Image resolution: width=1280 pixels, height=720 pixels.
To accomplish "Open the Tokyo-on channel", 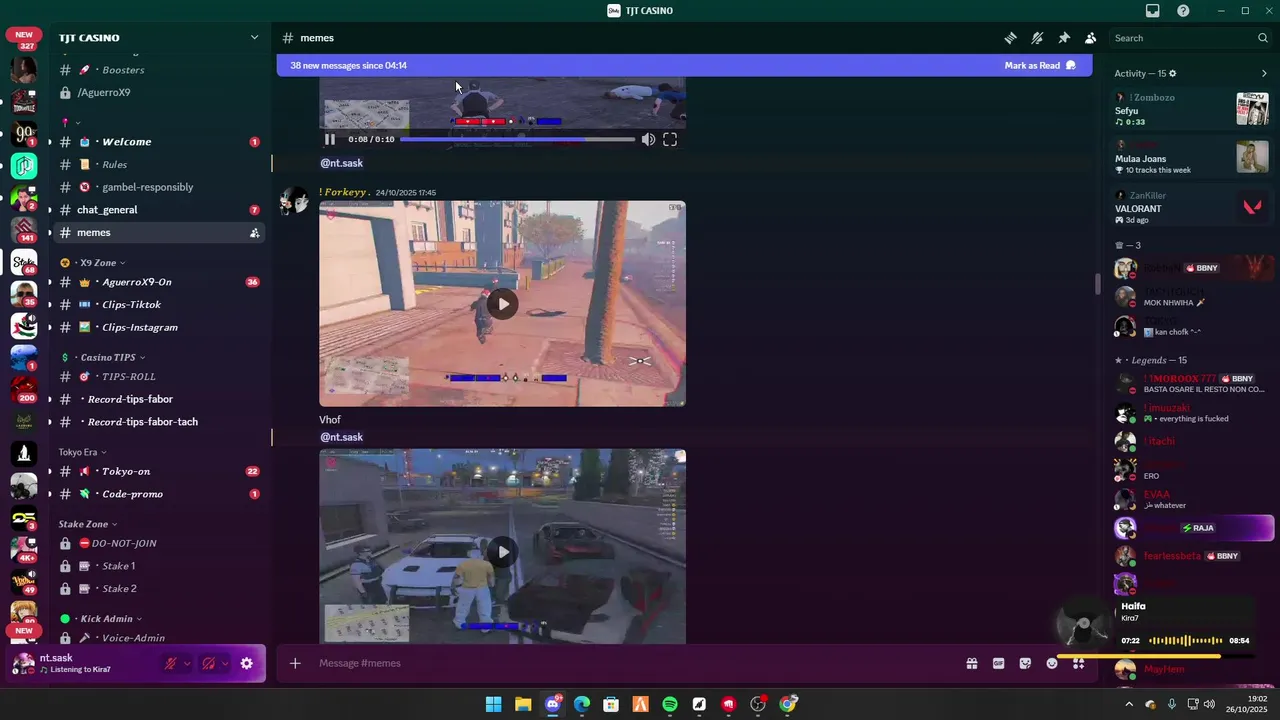I will [x=158, y=471].
